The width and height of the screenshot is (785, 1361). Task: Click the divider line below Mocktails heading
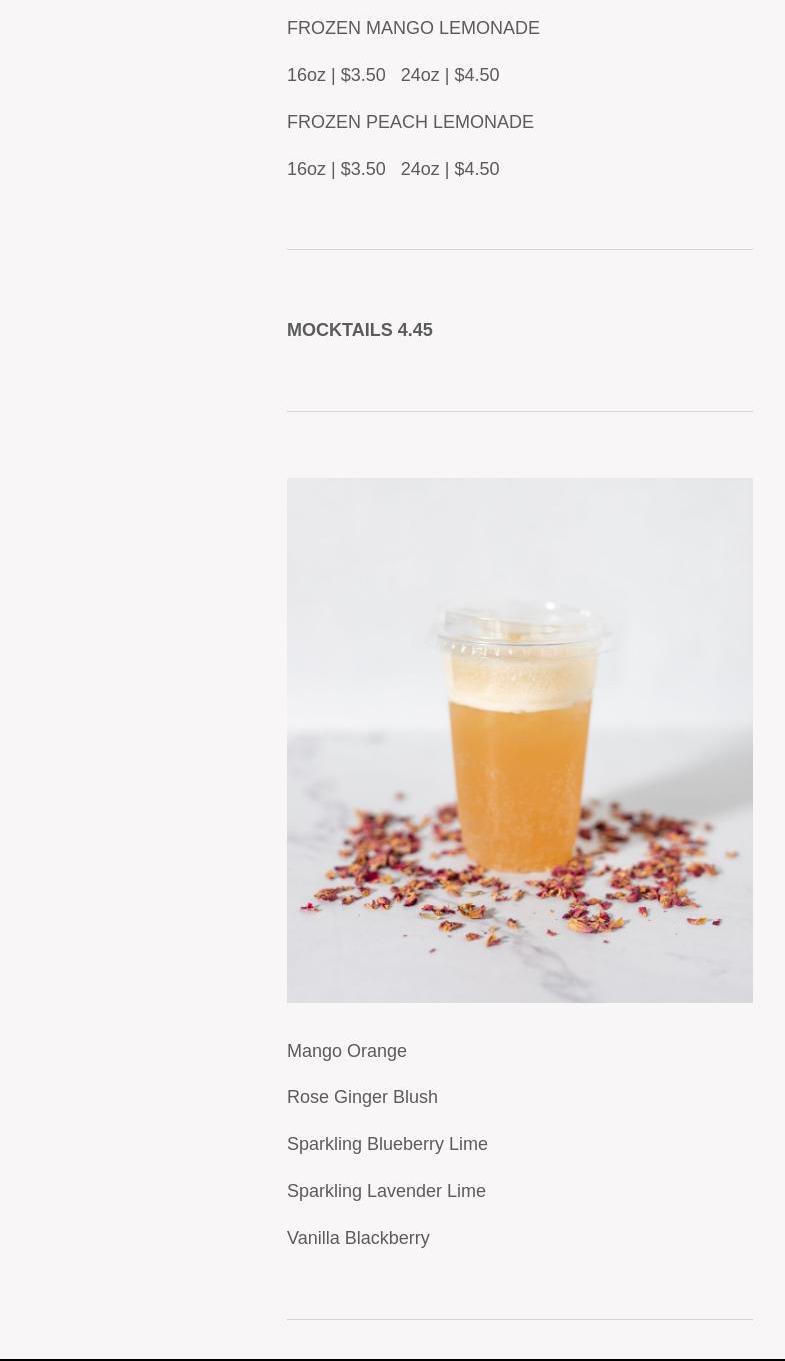pos(520,411)
